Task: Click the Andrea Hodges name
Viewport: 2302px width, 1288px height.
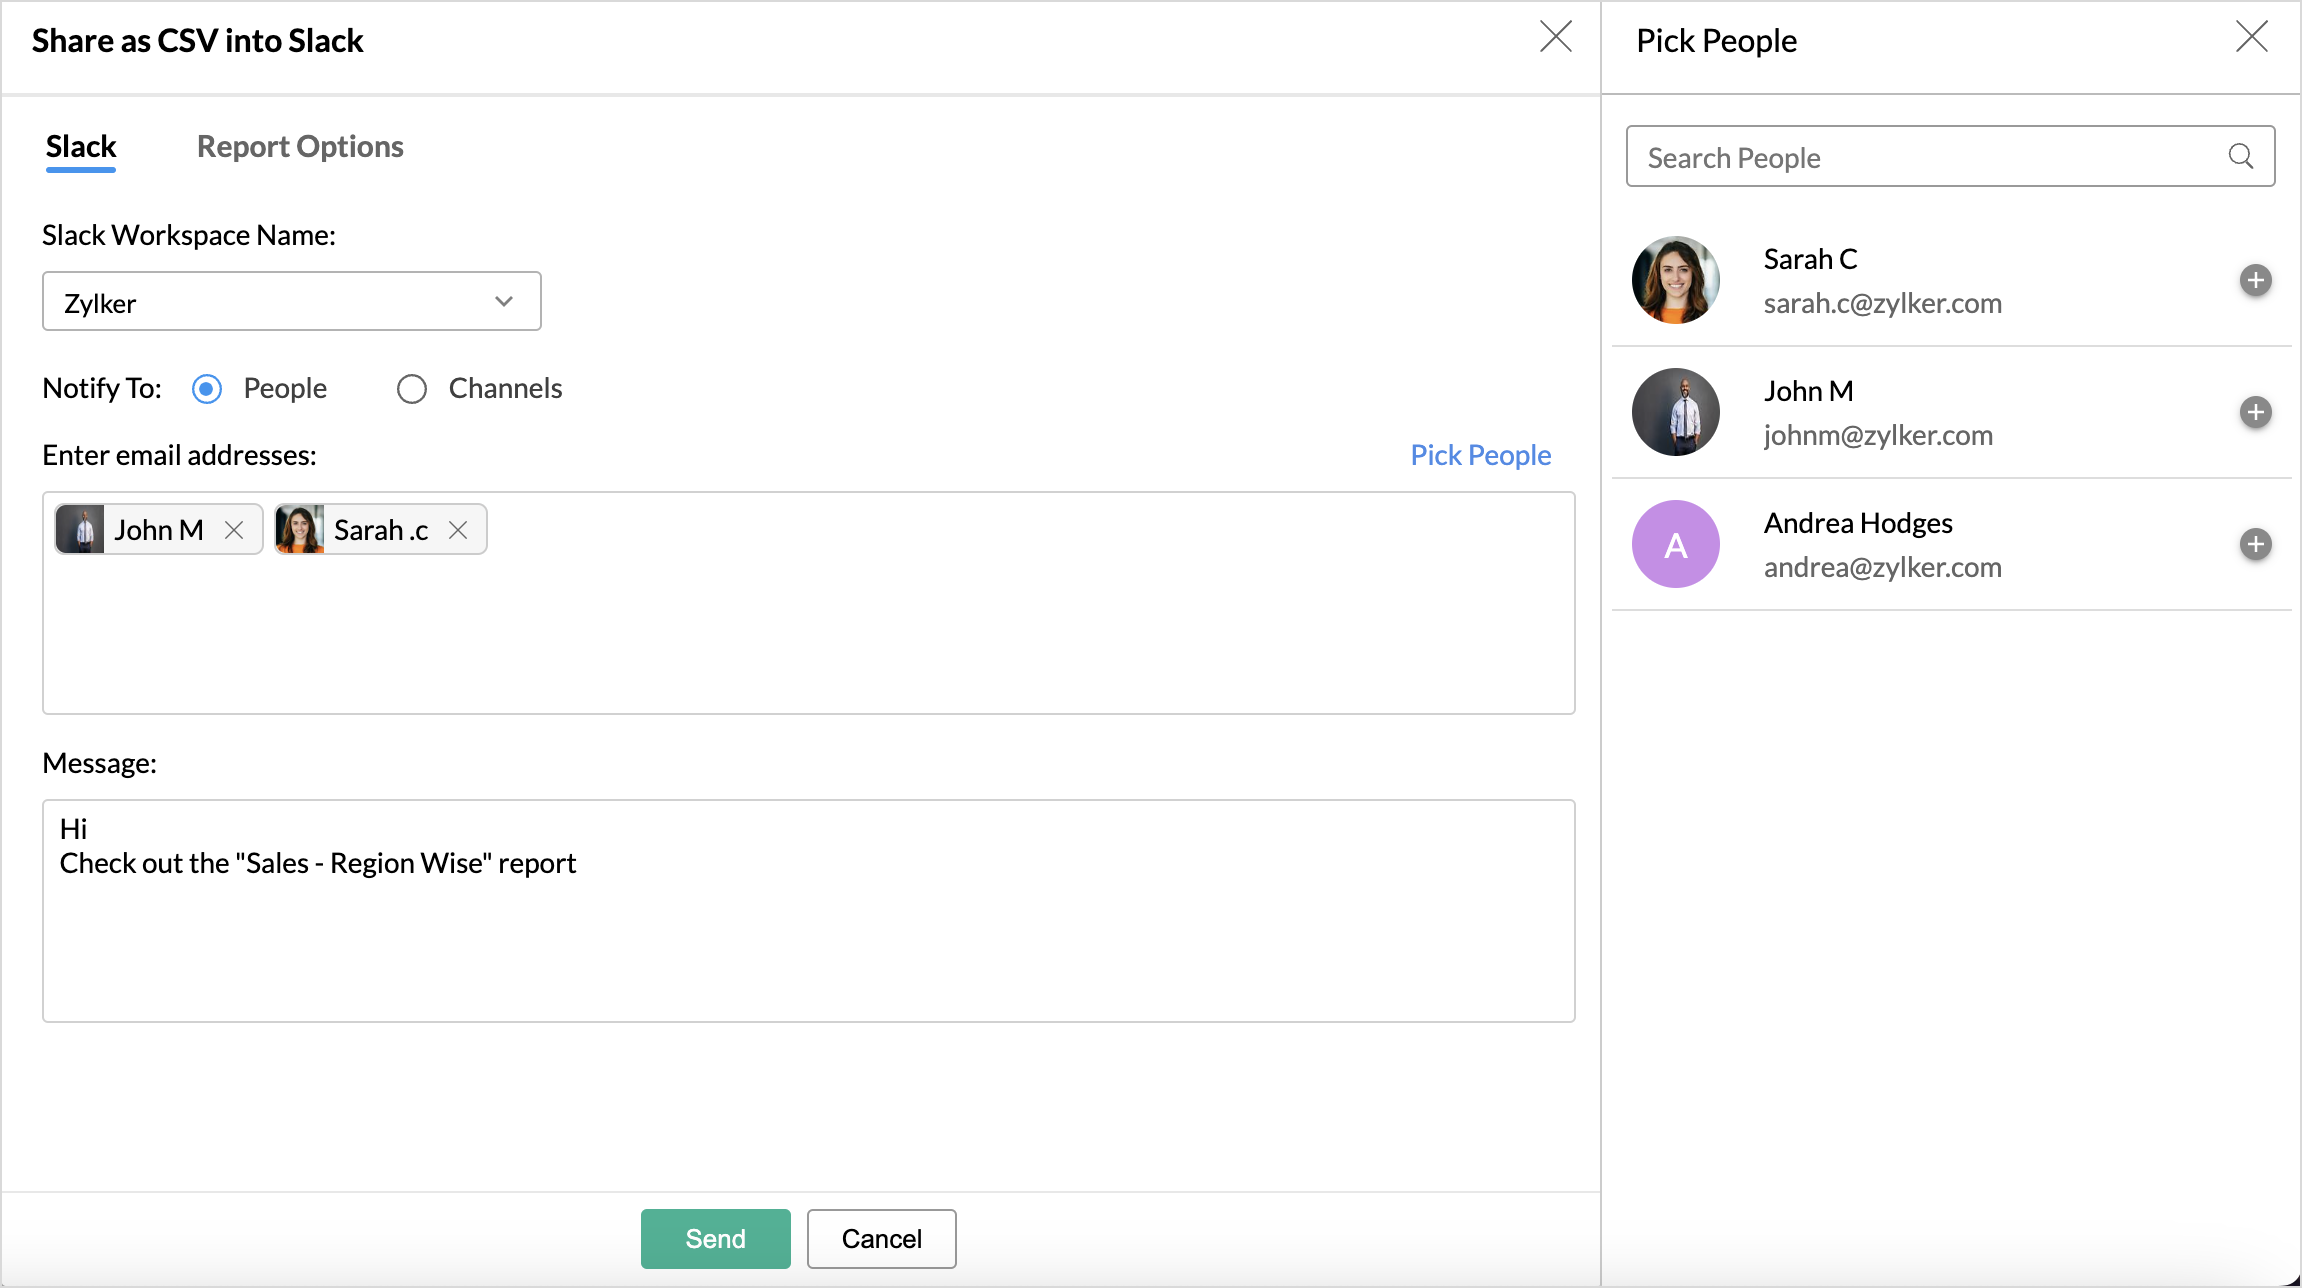Action: [1858, 523]
